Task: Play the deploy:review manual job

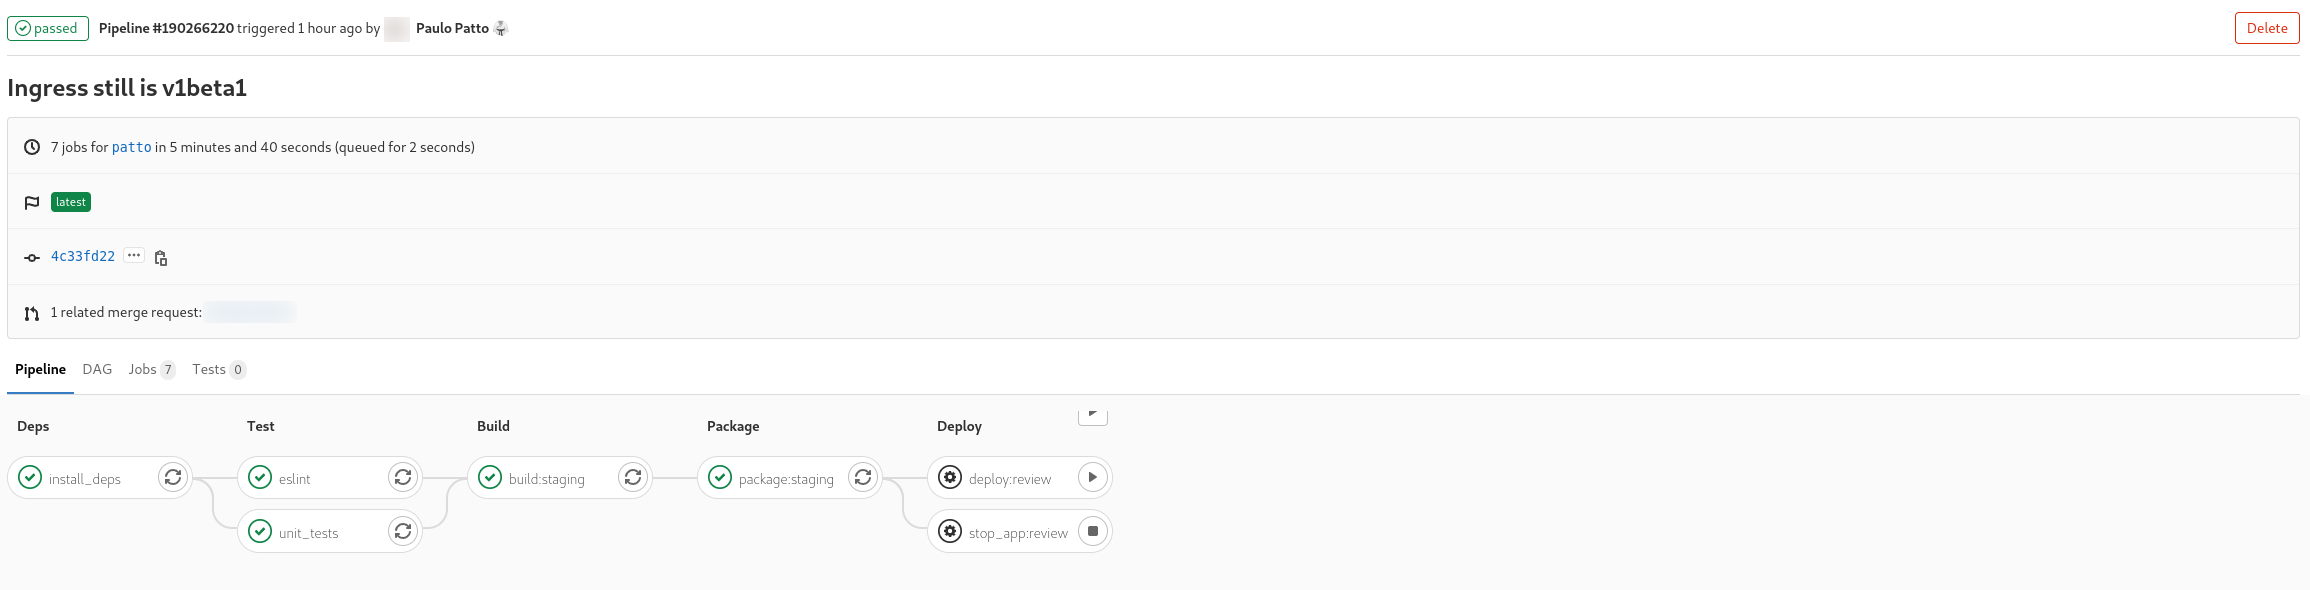Action: [x=1093, y=477]
